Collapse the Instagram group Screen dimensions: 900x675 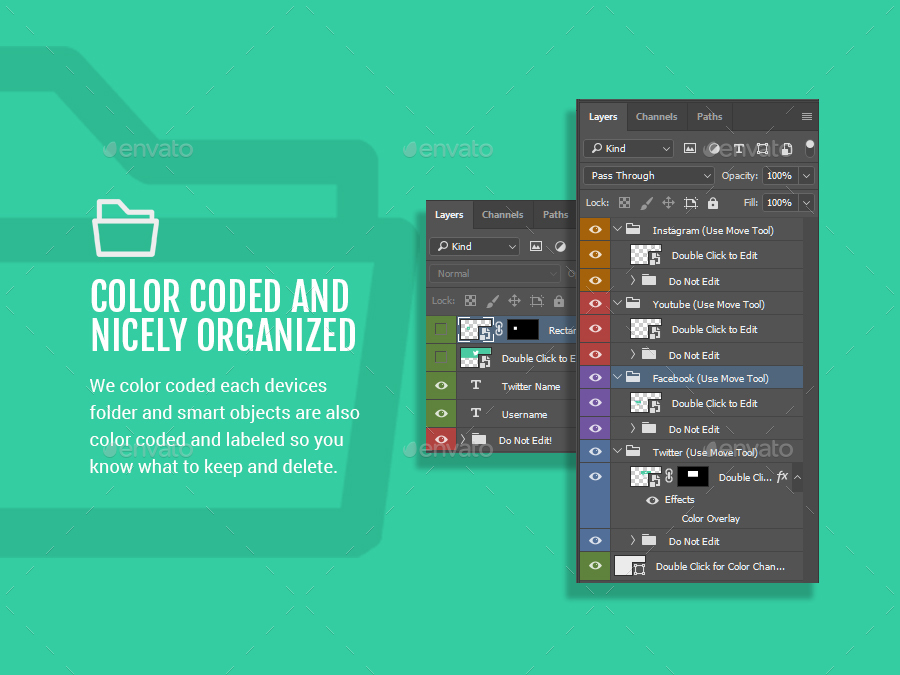click(618, 229)
